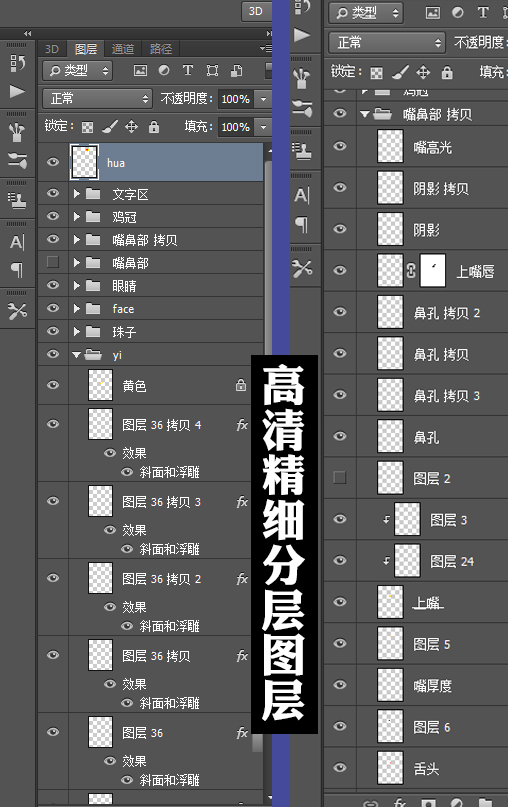Filter adjustment layers in left Layers panel
Viewport: 508px width, 807px height.
[x=164, y=70]
